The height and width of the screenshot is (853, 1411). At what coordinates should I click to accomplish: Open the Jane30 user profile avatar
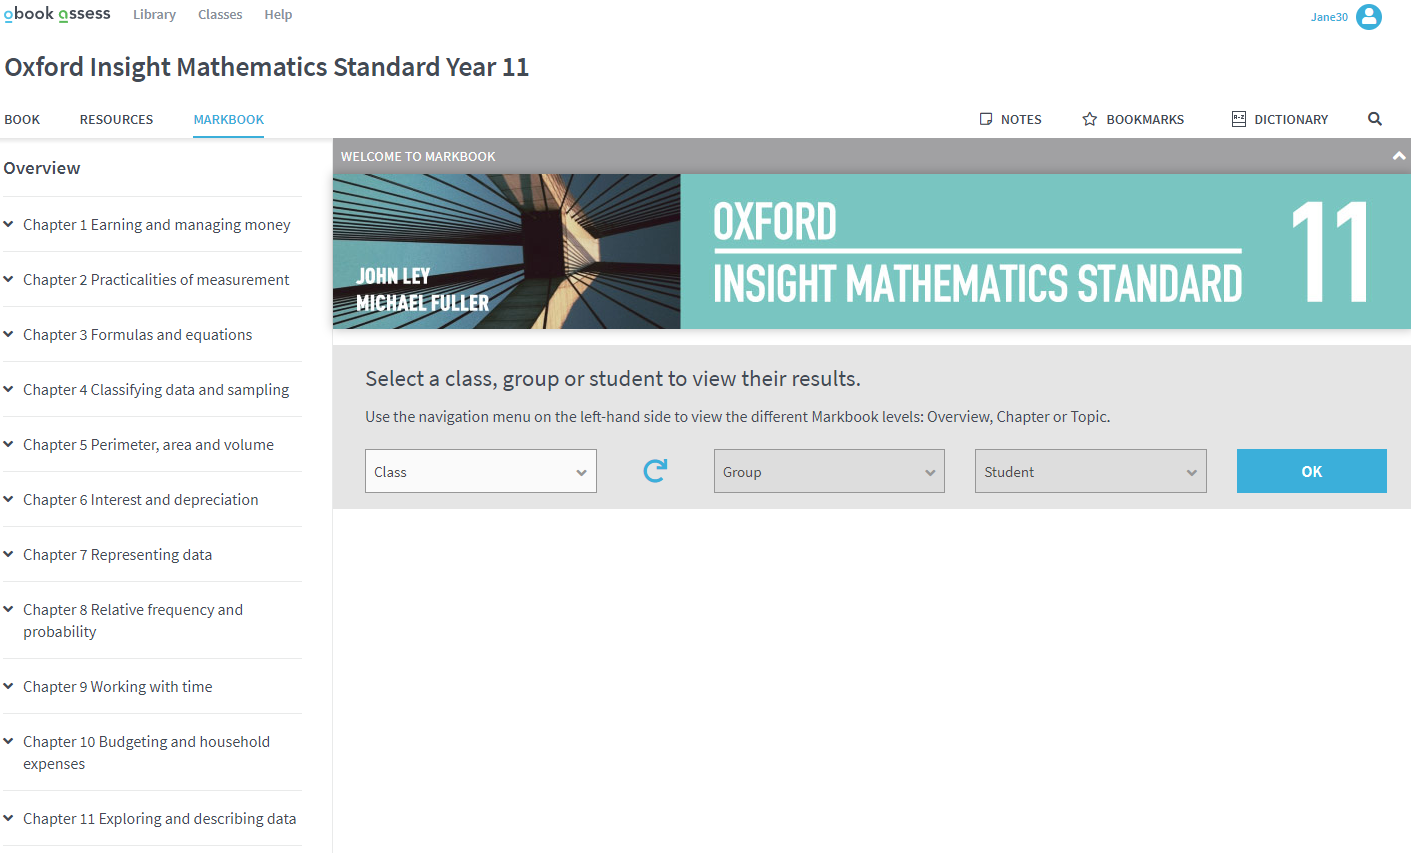(x=1368, y=16)
